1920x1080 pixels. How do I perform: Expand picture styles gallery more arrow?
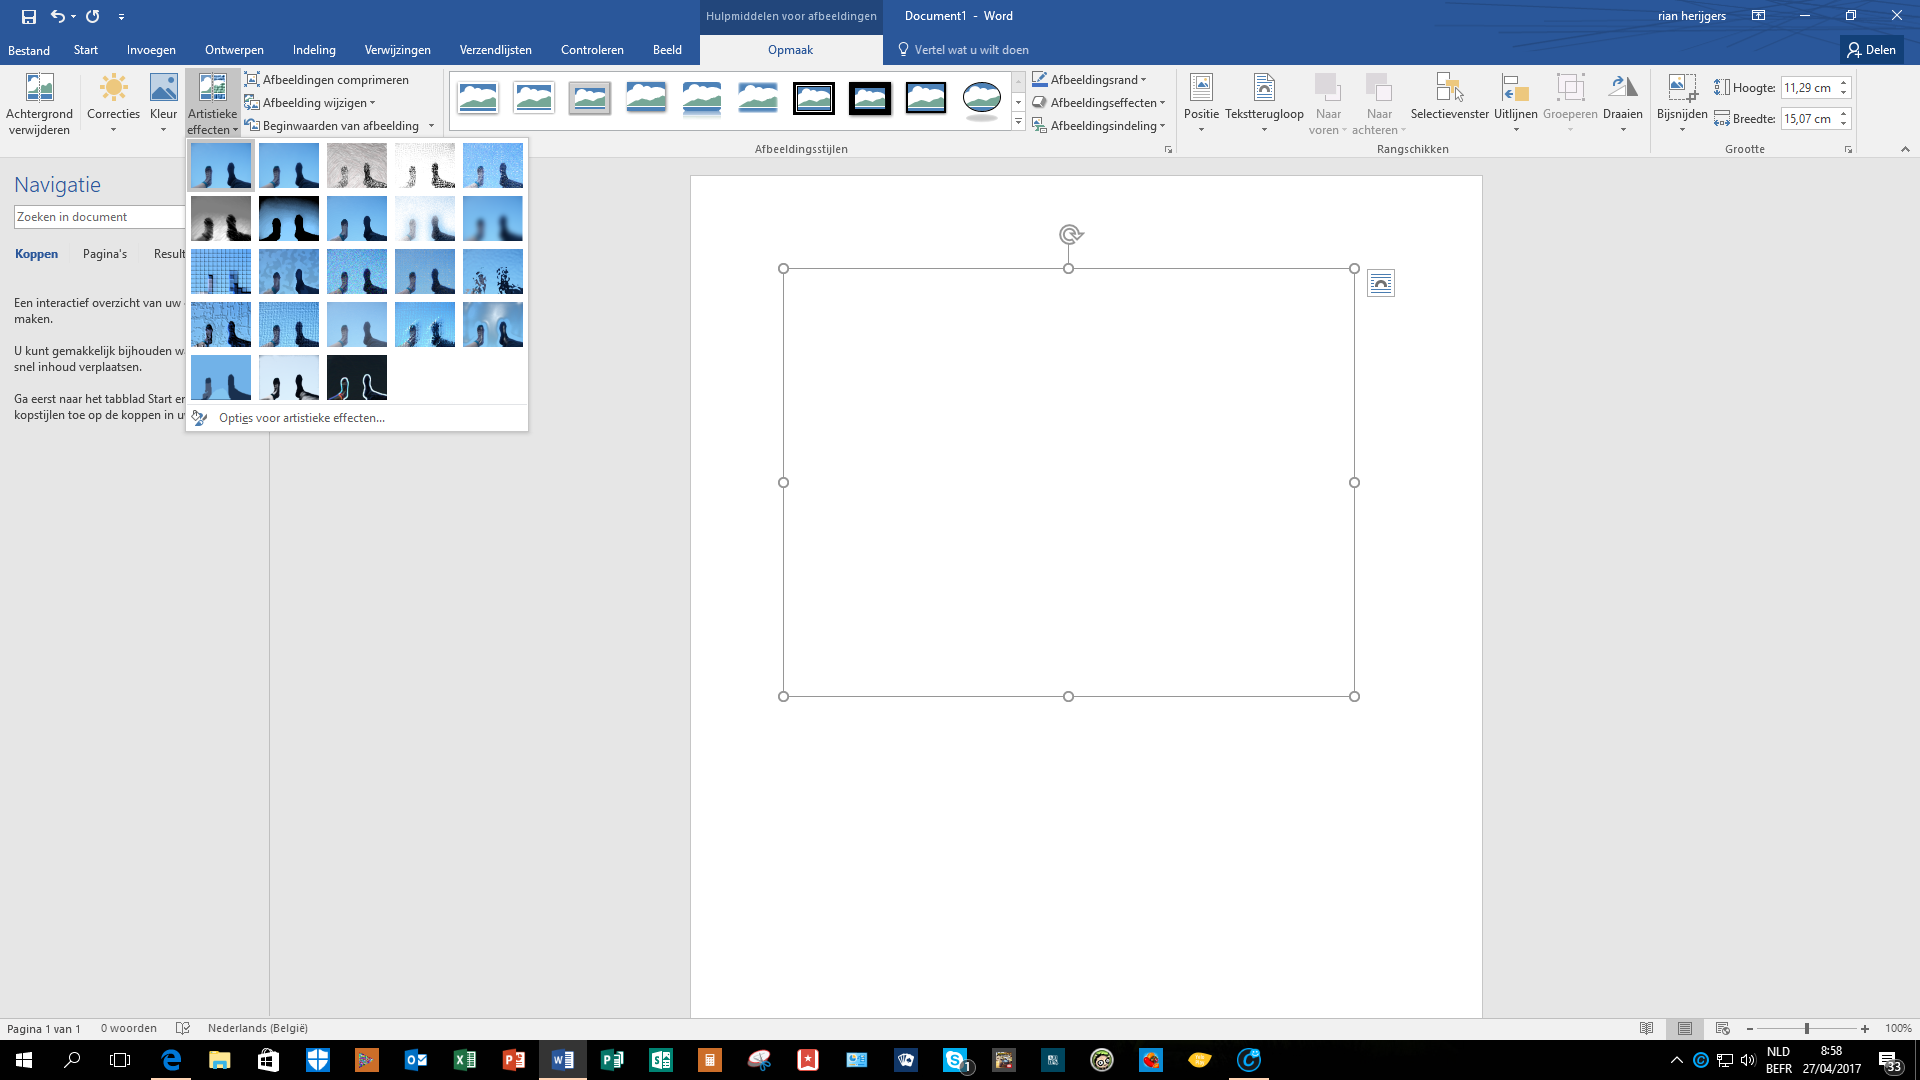1018,122
